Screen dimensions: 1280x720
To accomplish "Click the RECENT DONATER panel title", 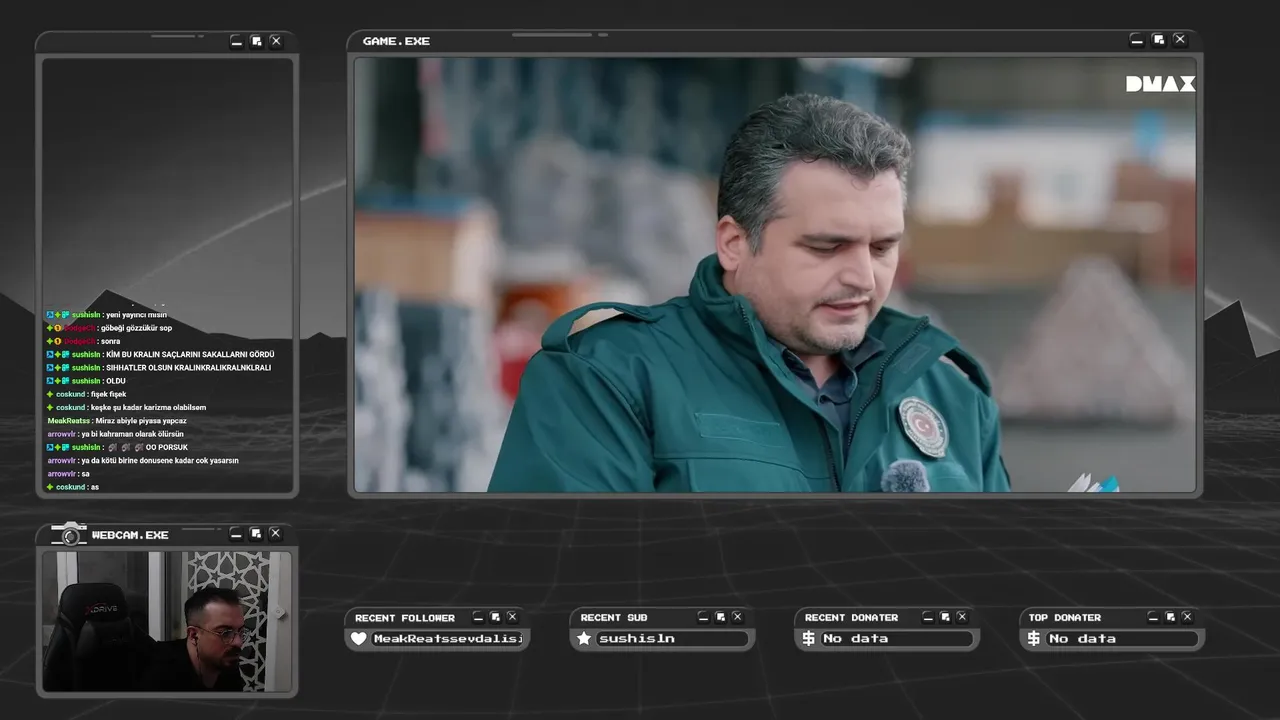I will point(852,618).
